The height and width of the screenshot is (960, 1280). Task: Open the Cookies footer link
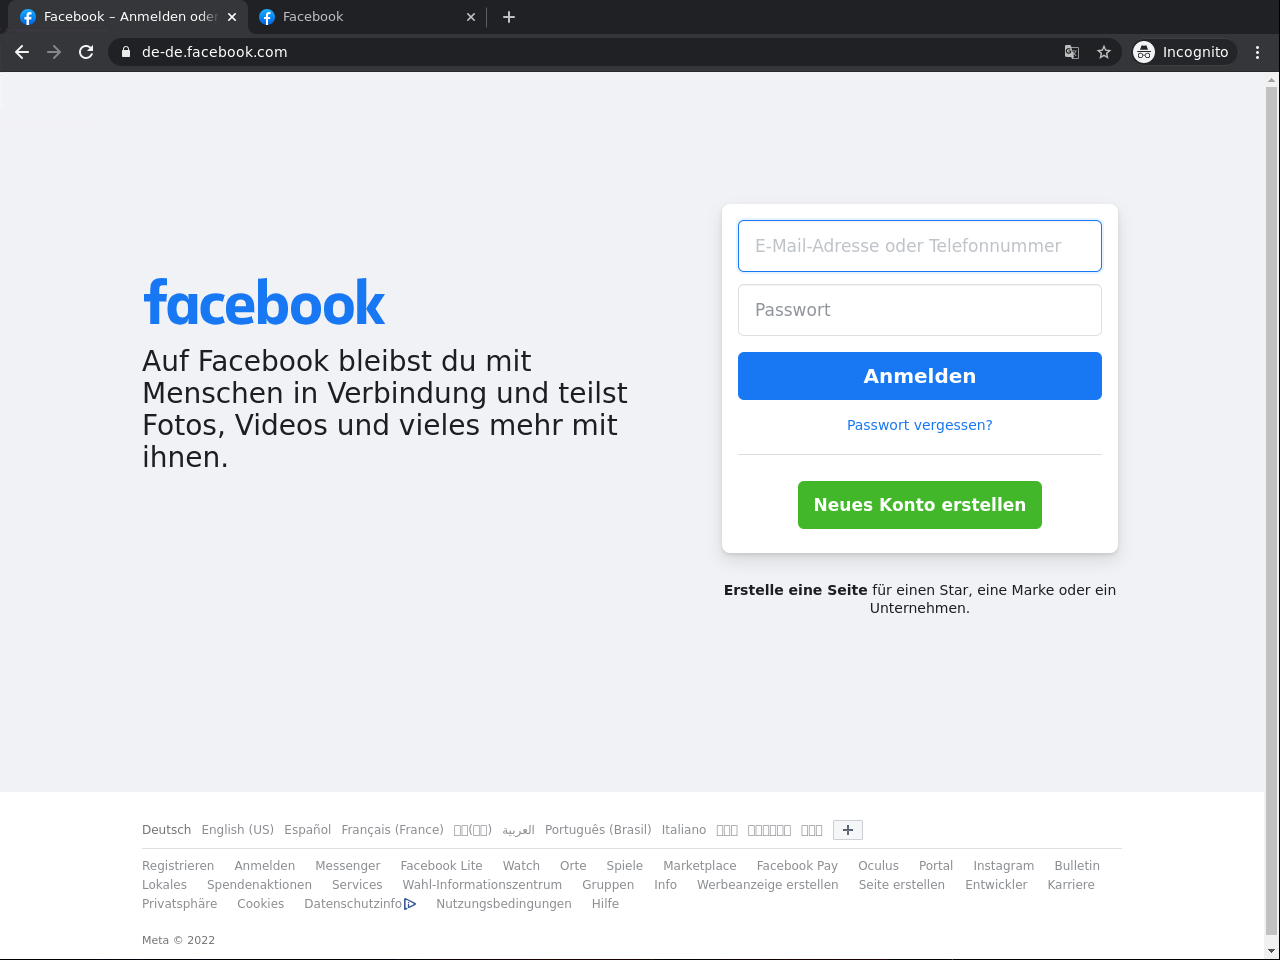pos(261,904)
